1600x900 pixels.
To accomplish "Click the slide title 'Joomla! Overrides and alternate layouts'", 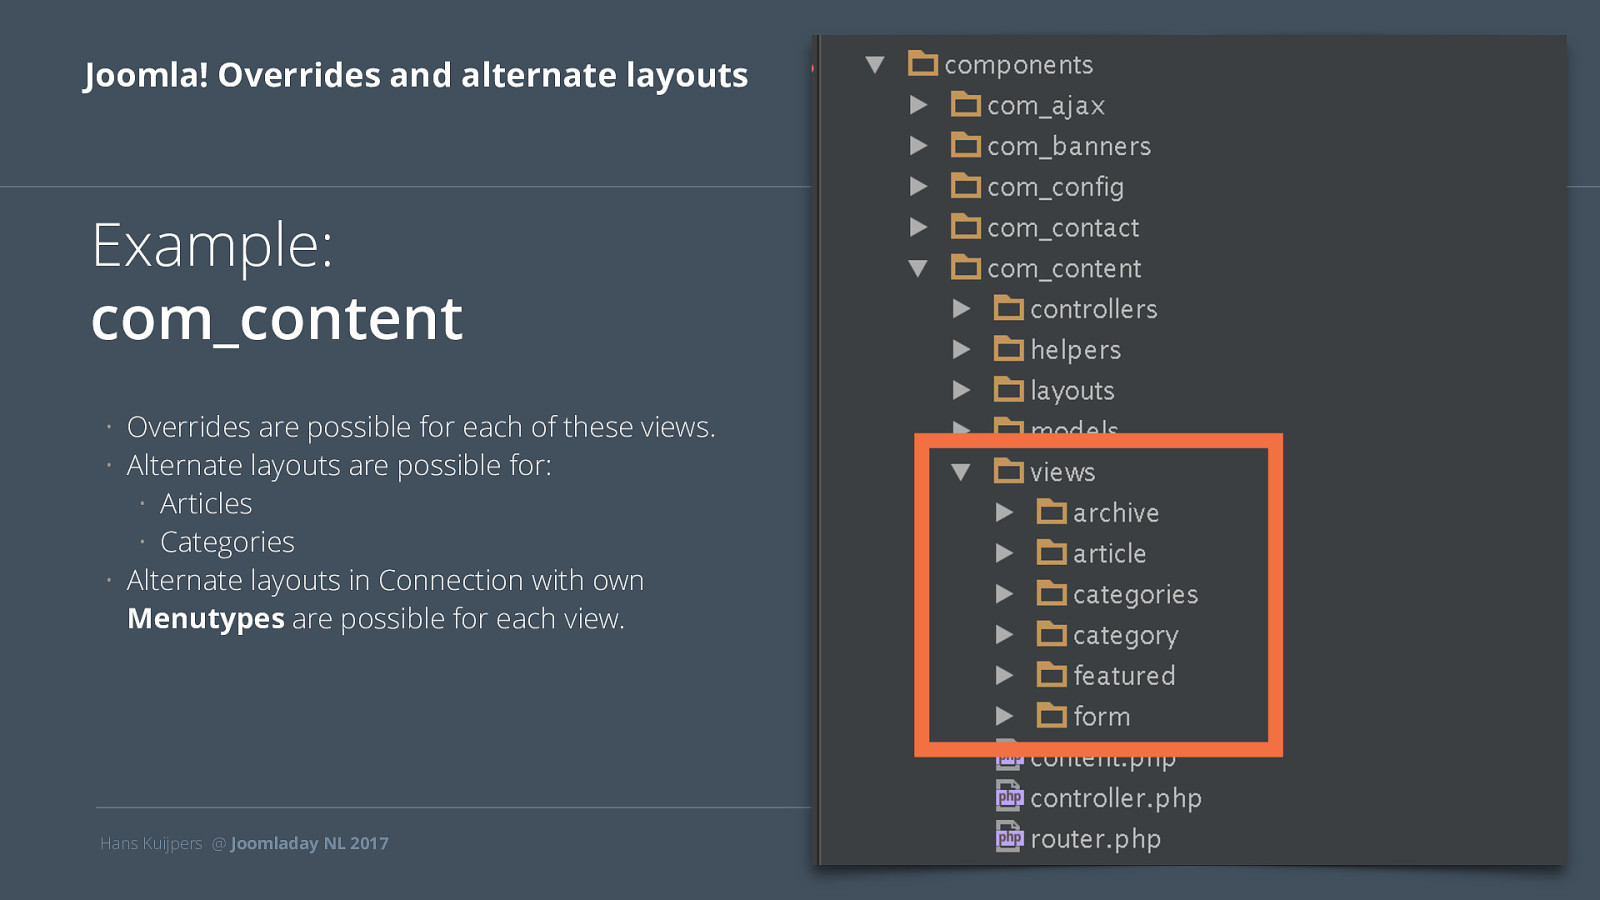I will click(x=416, y=76).
